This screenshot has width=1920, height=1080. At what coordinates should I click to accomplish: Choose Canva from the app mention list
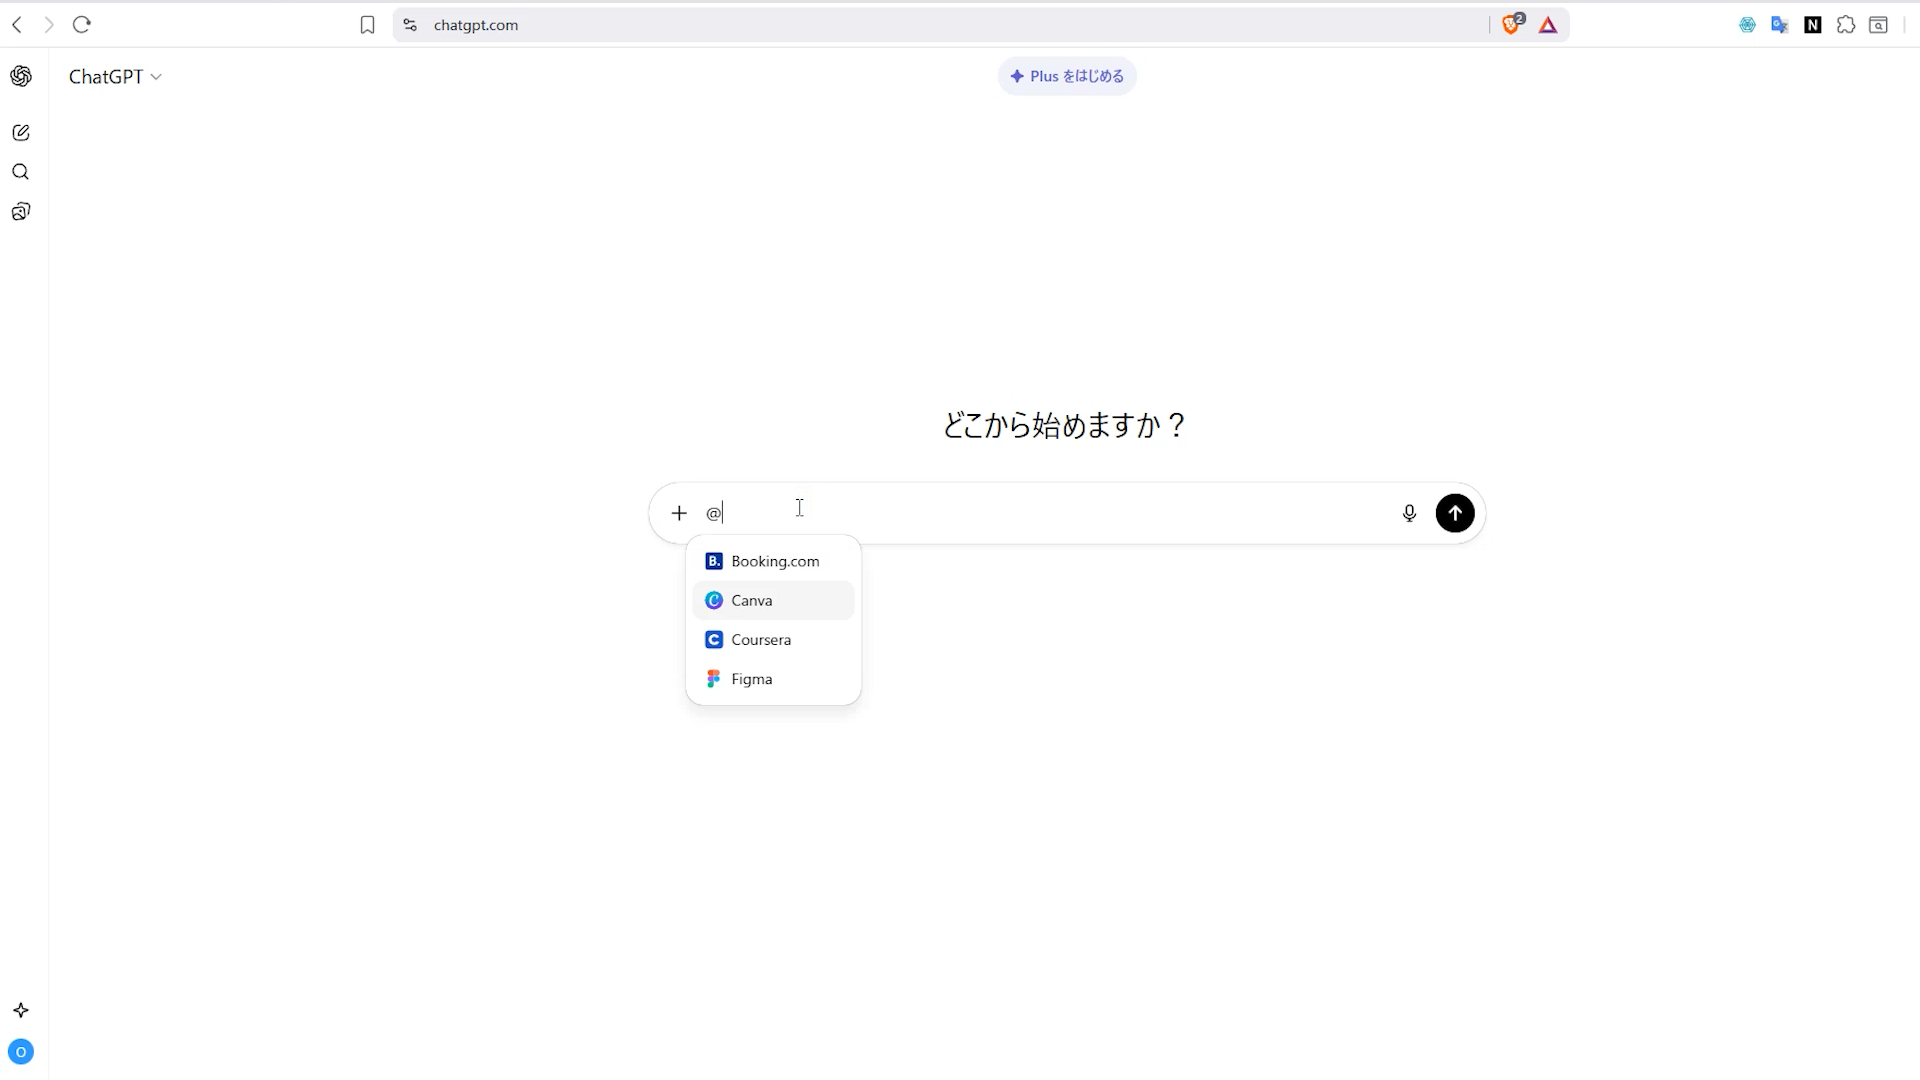(x=773, y=600)
